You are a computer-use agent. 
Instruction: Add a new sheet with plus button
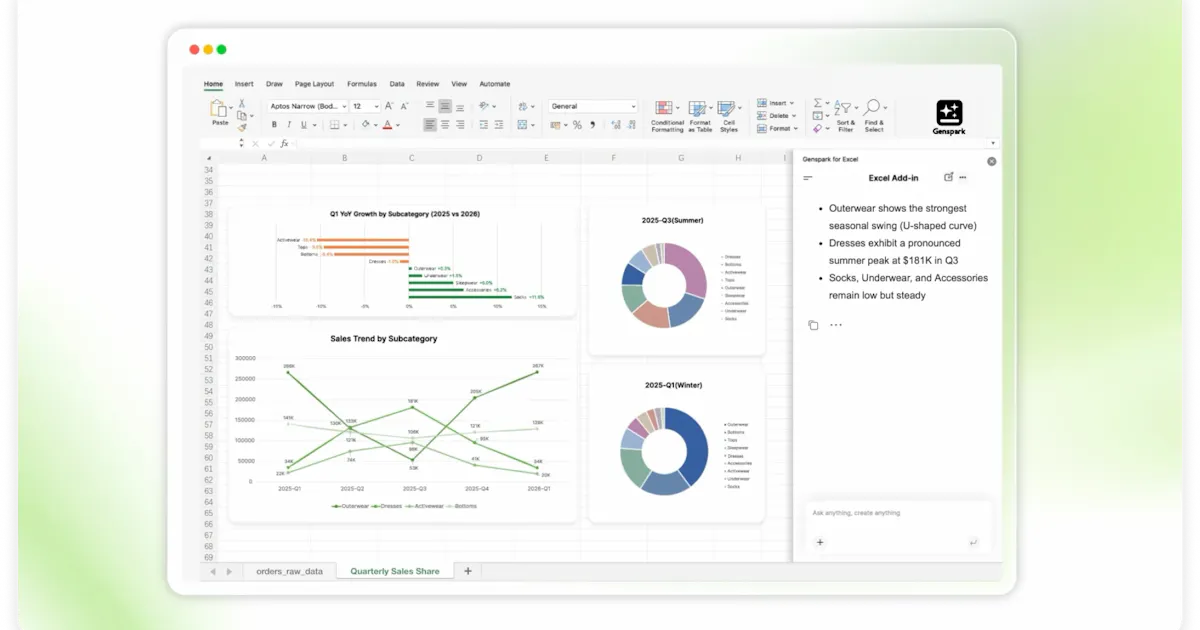click(468, 571)
